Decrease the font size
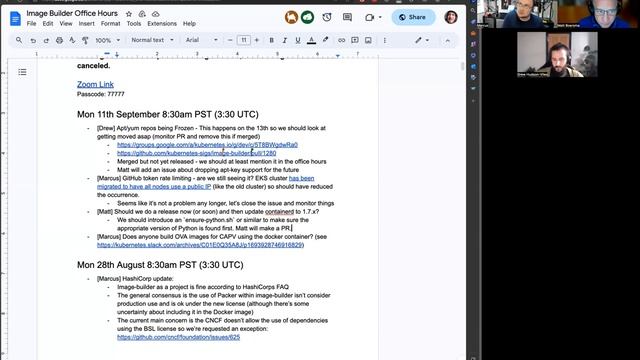This screenshot has height=360, width=640. tap(230, 40)
